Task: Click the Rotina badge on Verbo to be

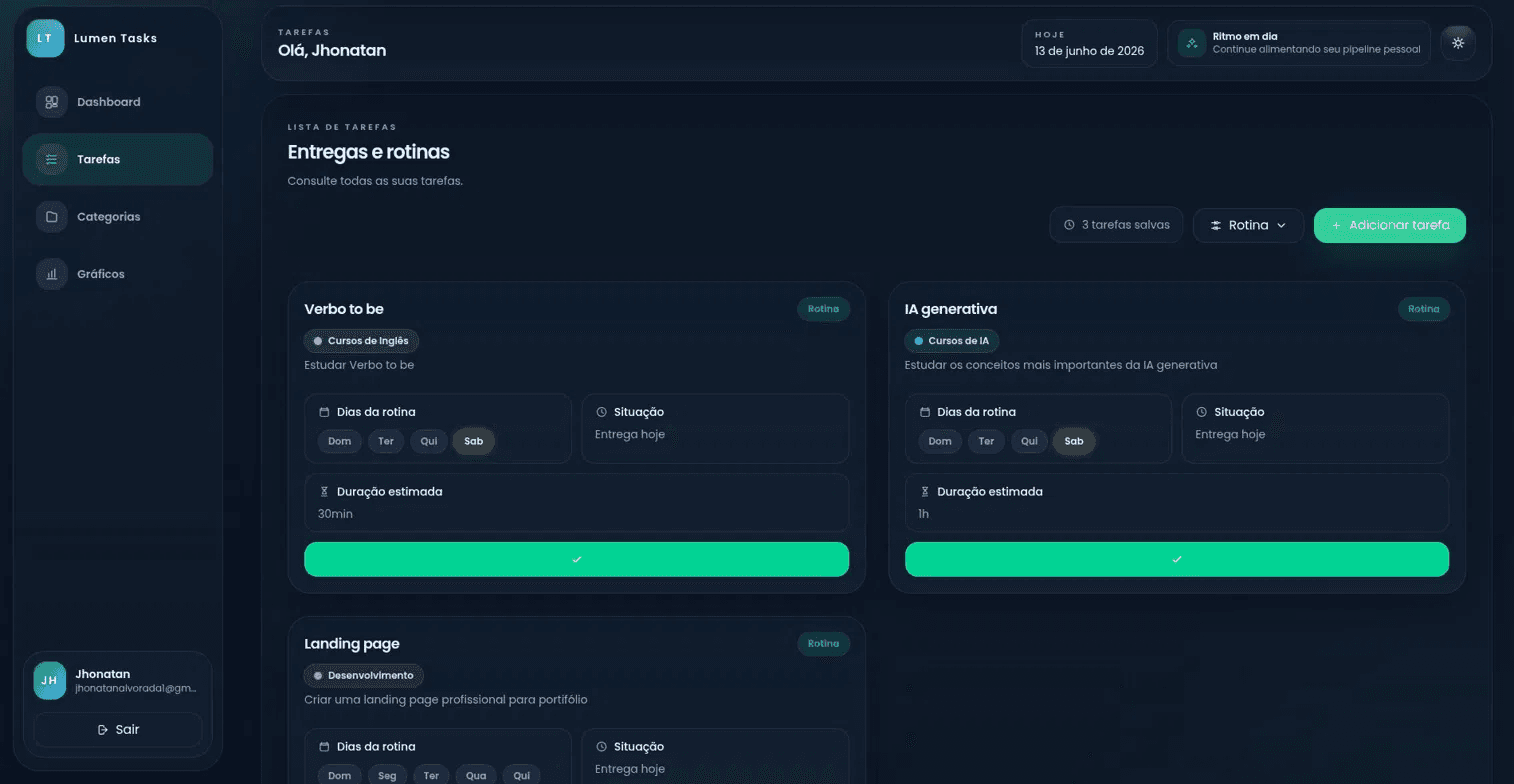Action: click(823, 309)
